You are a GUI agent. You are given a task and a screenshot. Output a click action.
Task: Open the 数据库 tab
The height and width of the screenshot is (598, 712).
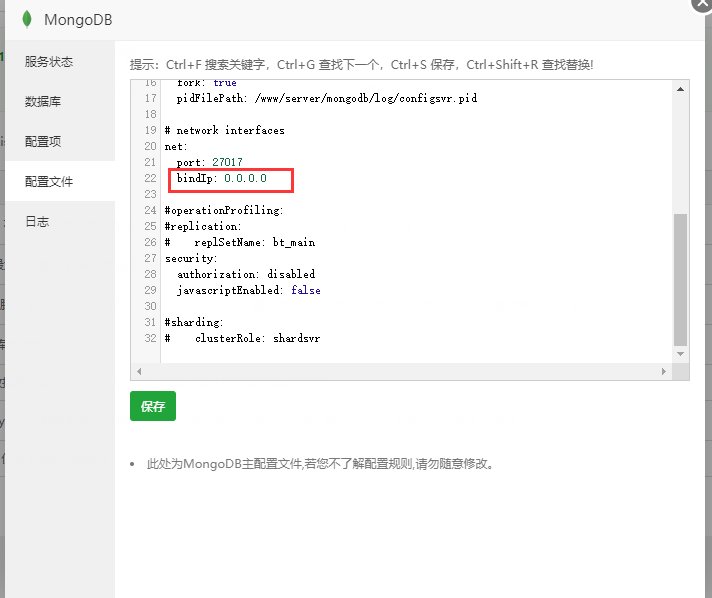[x=60, y=101]
